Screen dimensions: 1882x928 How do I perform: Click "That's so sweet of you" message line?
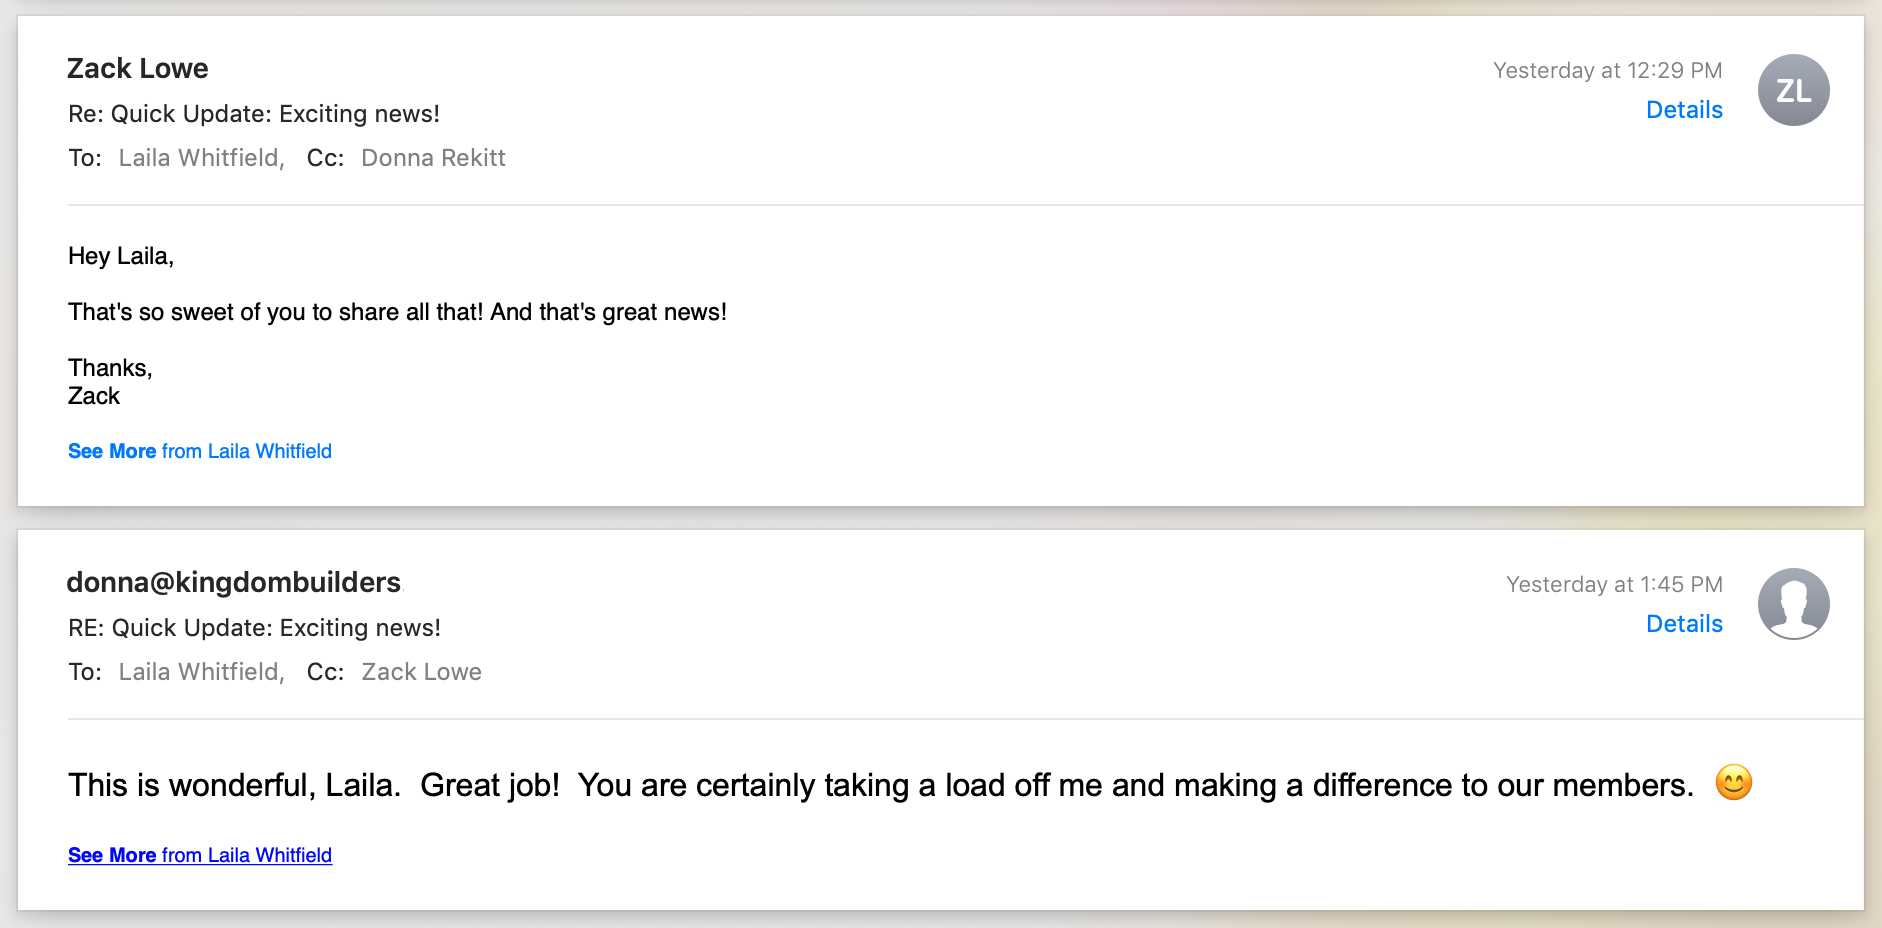coord(397,312)
